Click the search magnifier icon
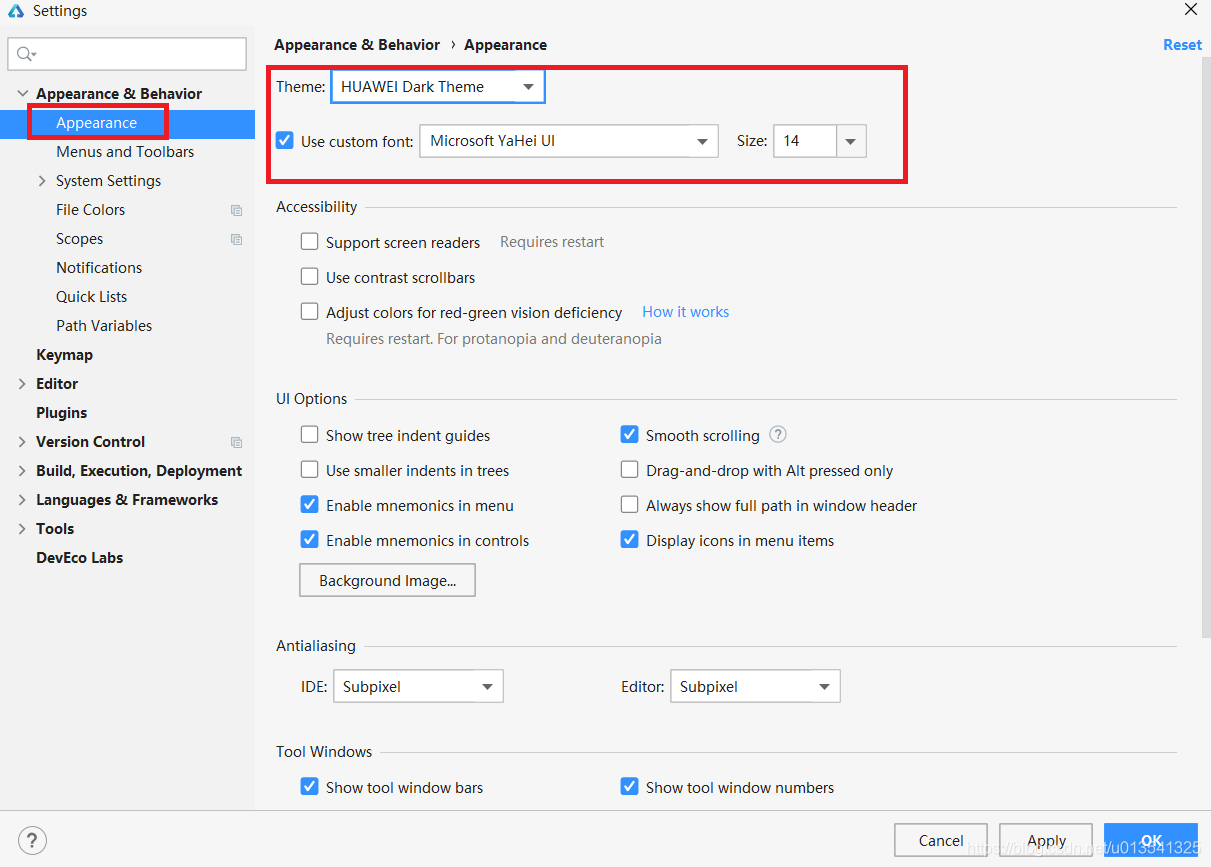 [27, 54]
